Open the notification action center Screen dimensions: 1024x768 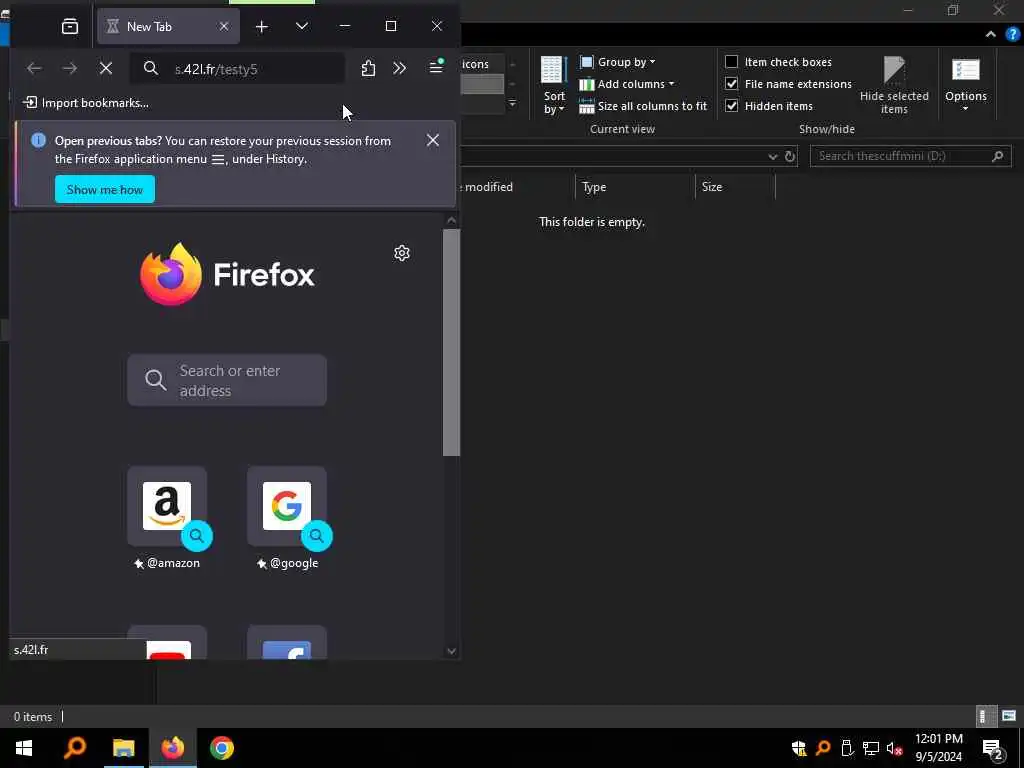coord(993,748)
